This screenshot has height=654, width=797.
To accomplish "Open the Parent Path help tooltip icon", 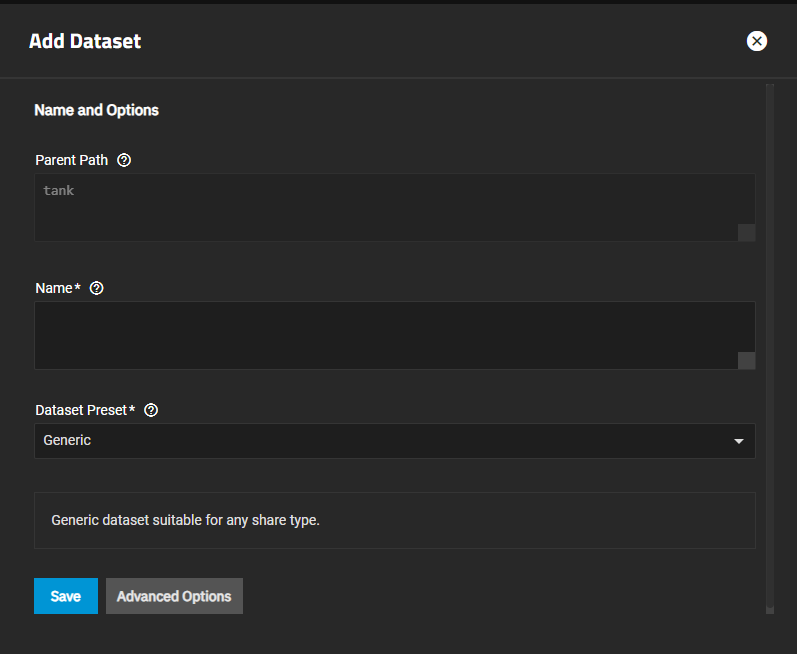I will [x=124, y=160].
